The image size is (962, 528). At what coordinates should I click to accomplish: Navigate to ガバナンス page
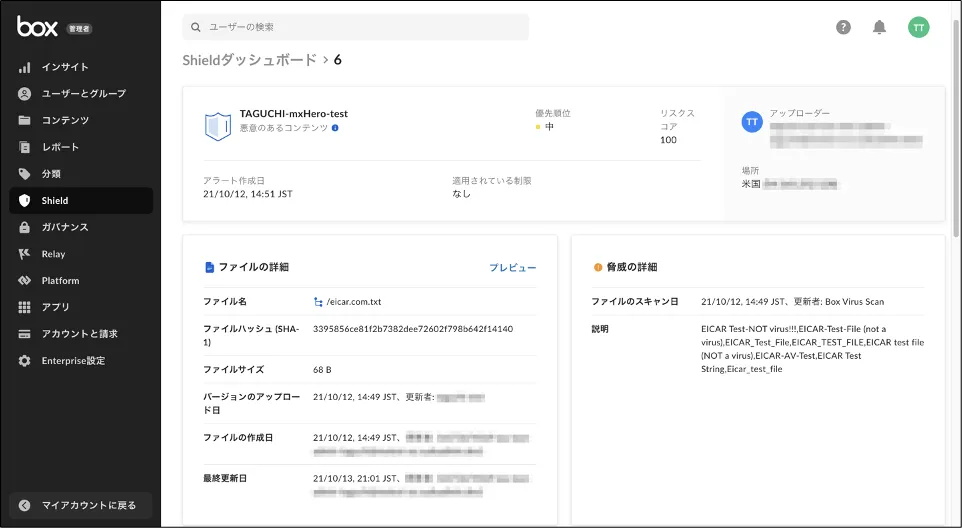tap(65, 227)
